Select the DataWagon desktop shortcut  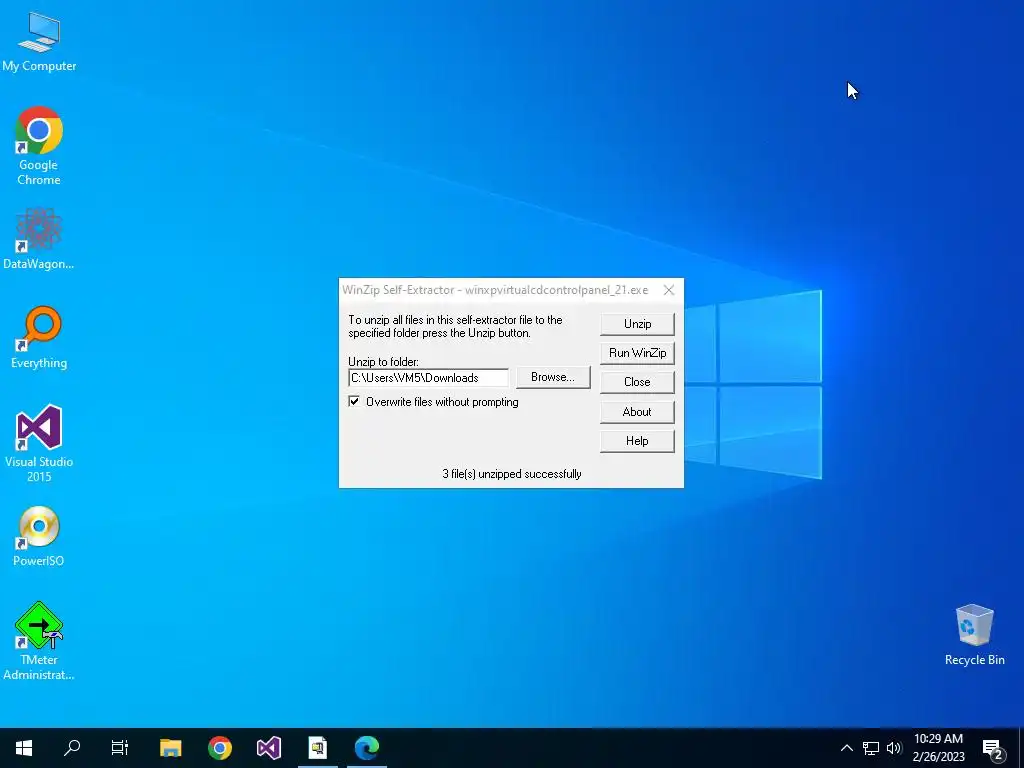tap(39, 239)
